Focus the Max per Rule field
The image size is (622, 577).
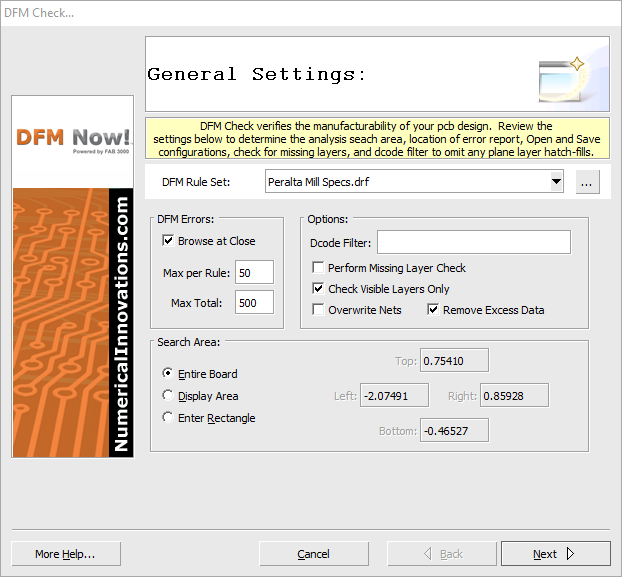(x=254, y=272)
